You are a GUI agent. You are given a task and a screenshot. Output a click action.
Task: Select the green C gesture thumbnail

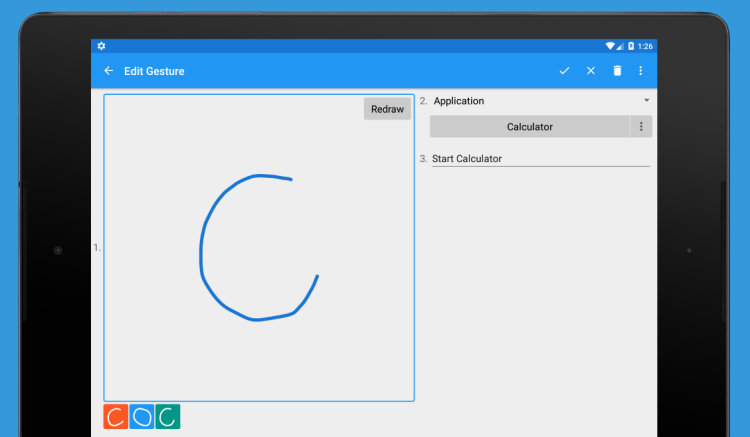point(167,416)
